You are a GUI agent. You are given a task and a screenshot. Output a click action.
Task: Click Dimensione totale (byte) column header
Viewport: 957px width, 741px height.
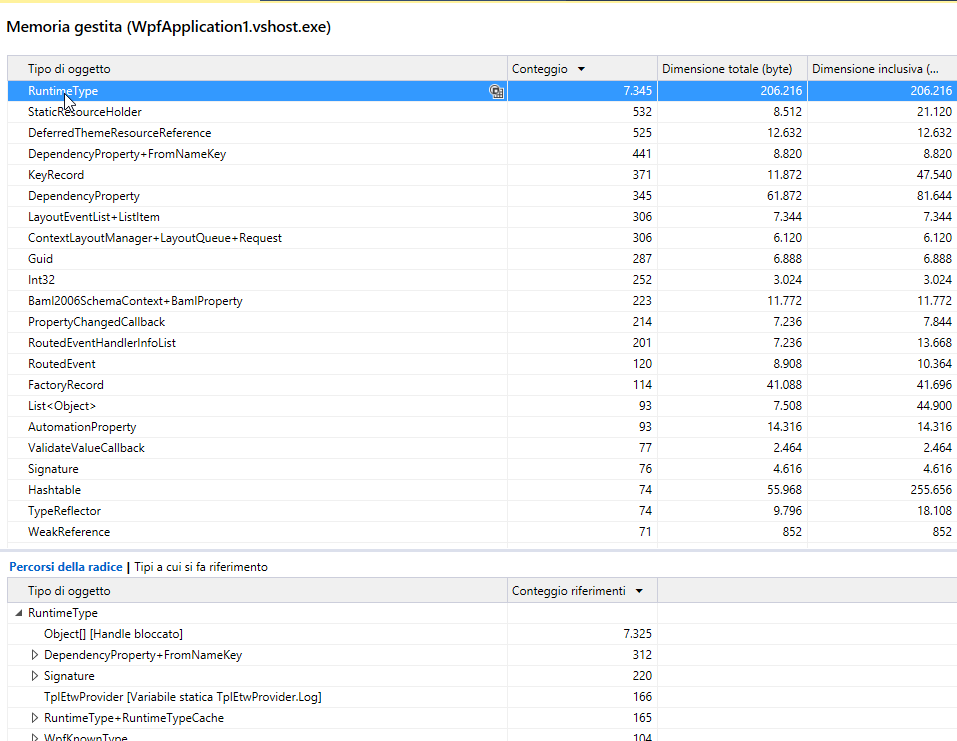pyautogui.click(x=732, y=69)
